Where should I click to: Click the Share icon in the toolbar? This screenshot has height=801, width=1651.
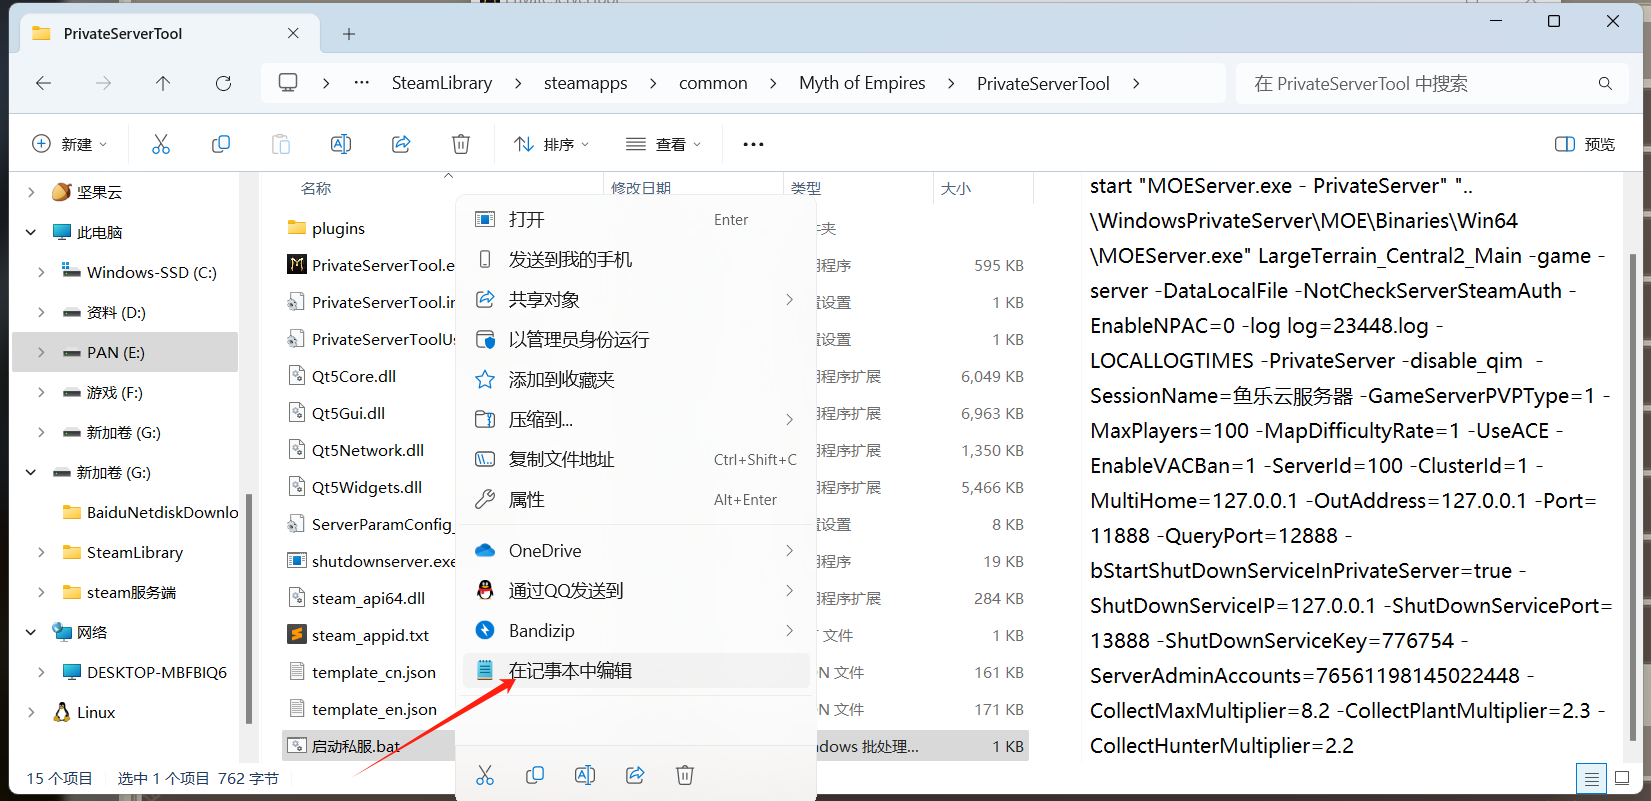tap(401, 144)
